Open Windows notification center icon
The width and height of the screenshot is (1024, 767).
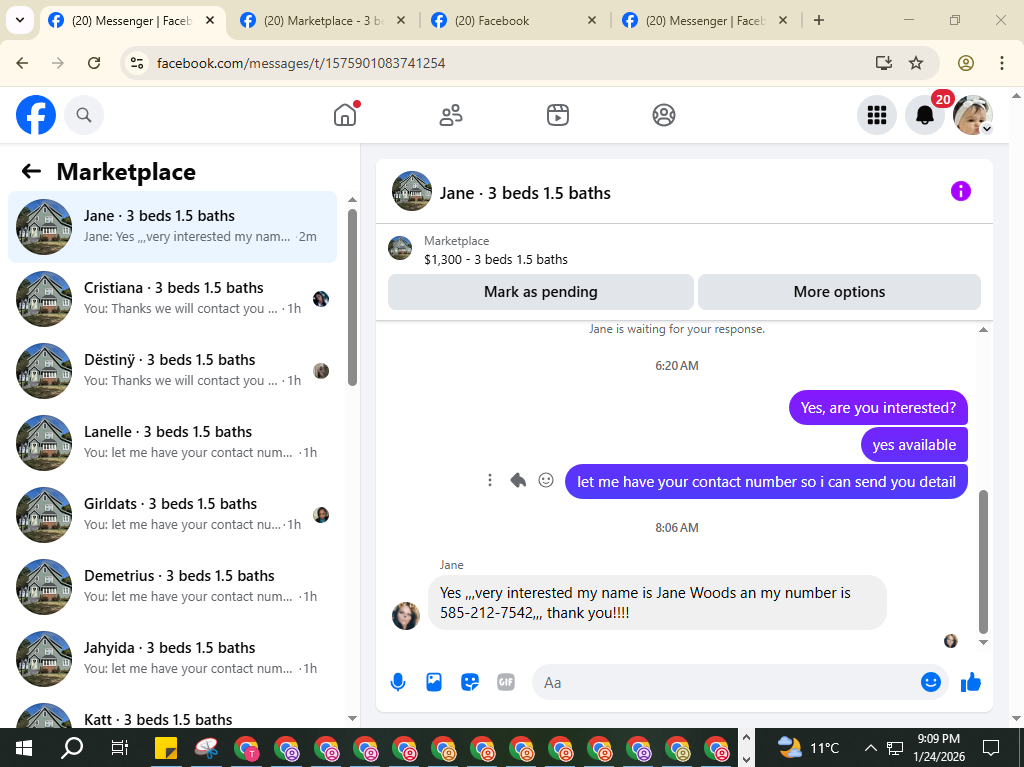coord(991,747)
